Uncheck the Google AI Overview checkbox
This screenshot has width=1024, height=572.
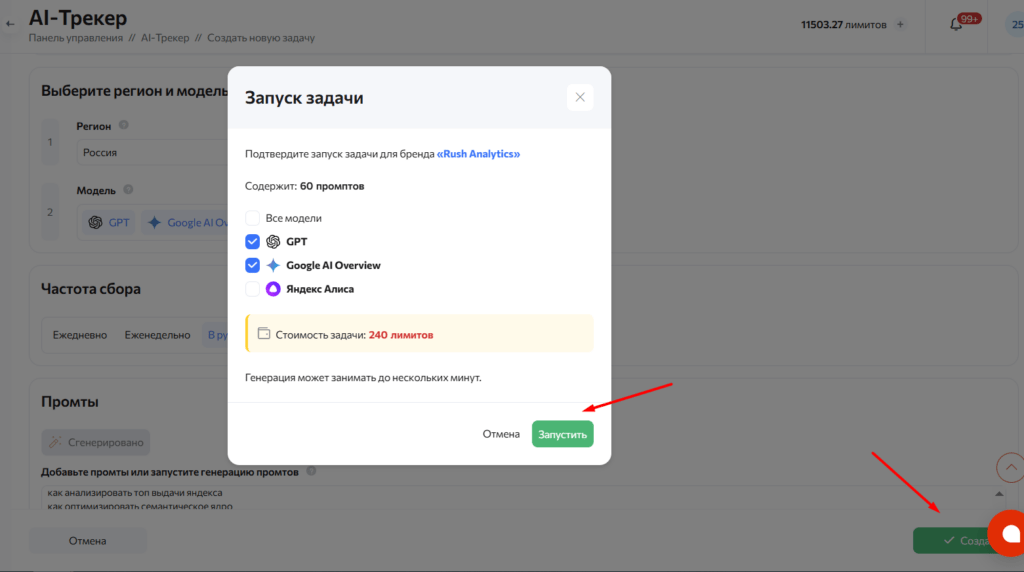252,266
